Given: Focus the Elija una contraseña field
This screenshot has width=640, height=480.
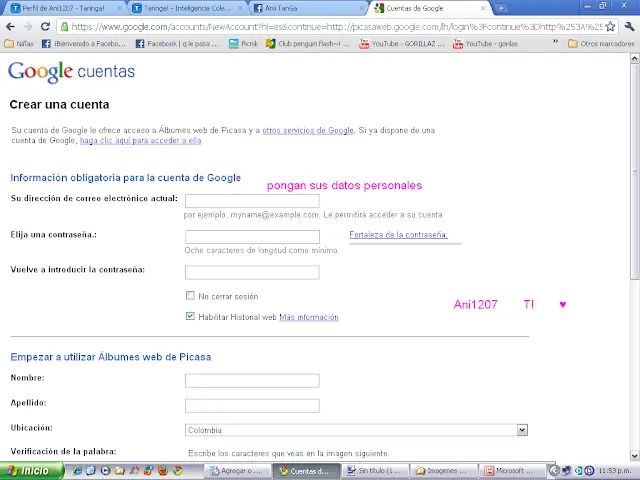Looking at the screenshot, I should pos(252,237).
